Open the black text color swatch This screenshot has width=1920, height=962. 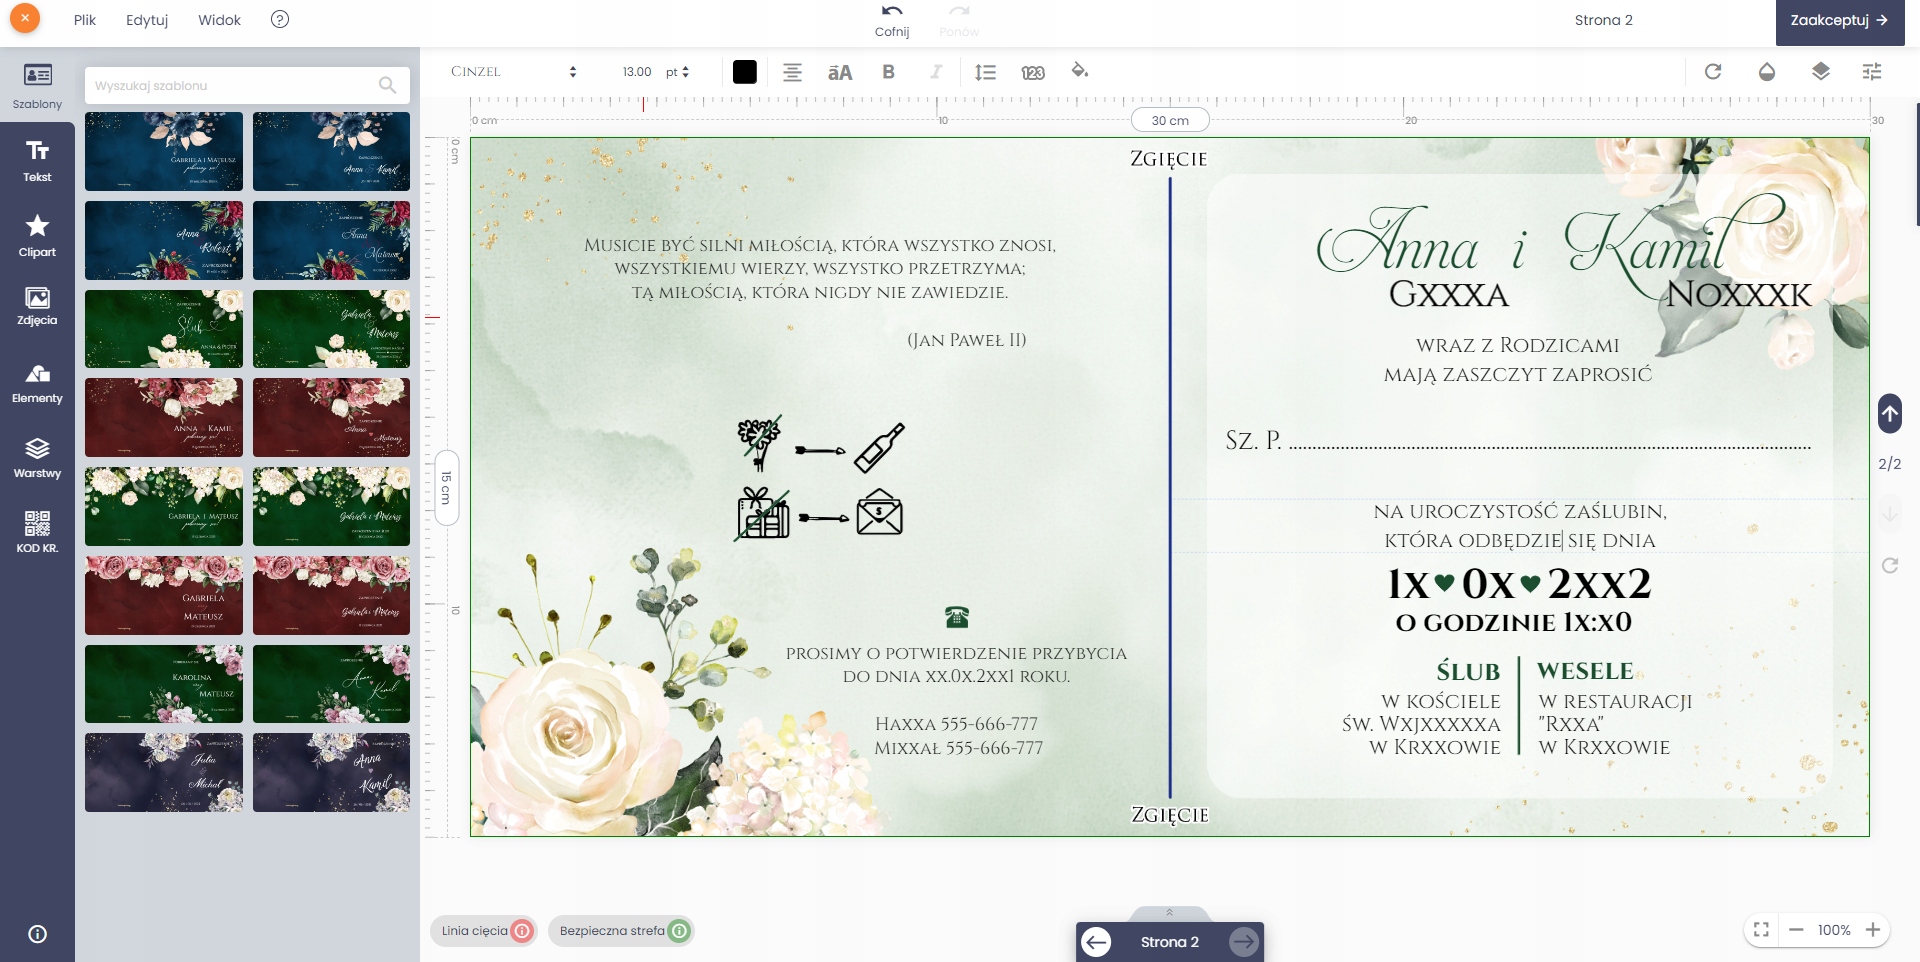[x=744, y=72]
